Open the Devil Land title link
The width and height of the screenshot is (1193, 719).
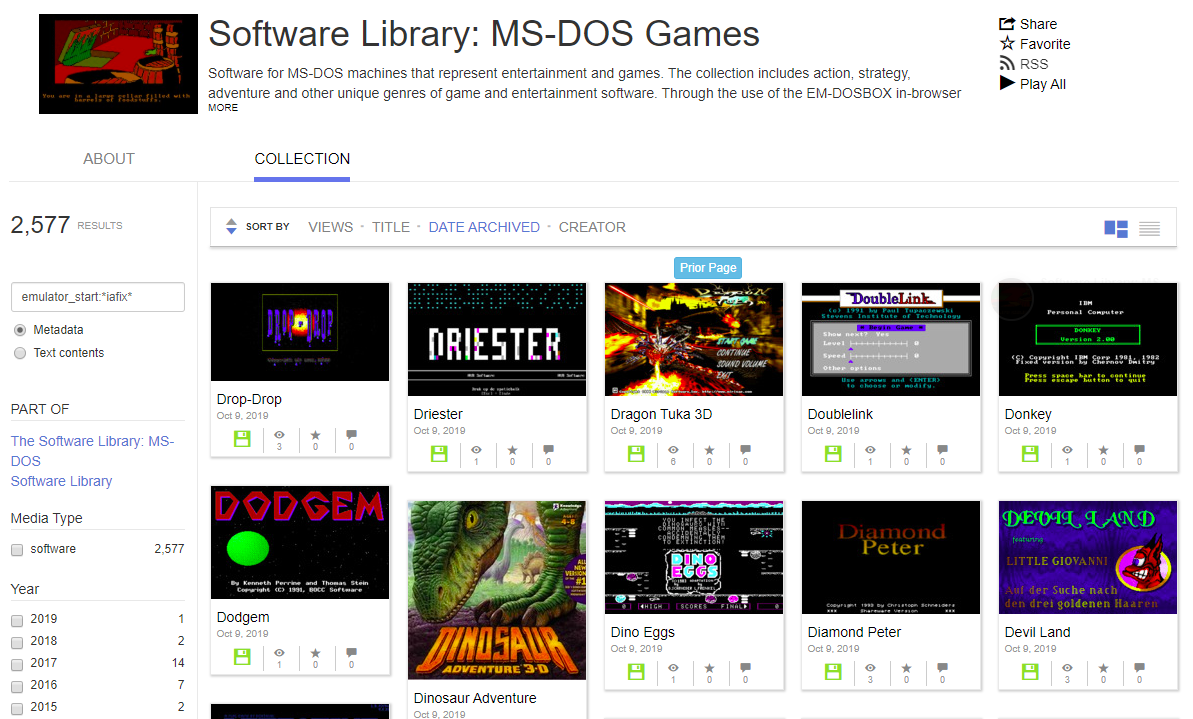click(x=1037, y=632)
